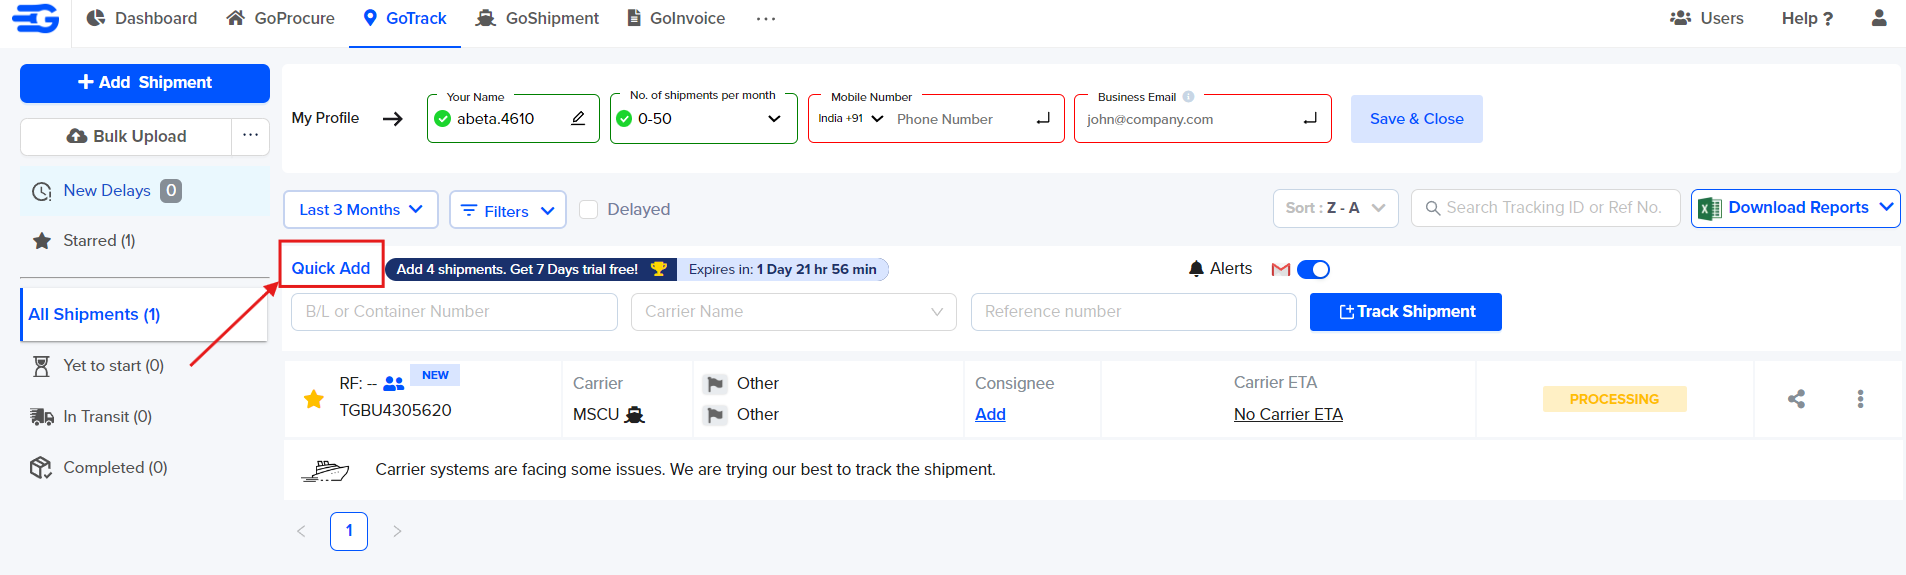Image resolution: width=1906 pixels, height=575 pixels.
Task: Open Starred (1) shipments
Action: click(84, 241)
